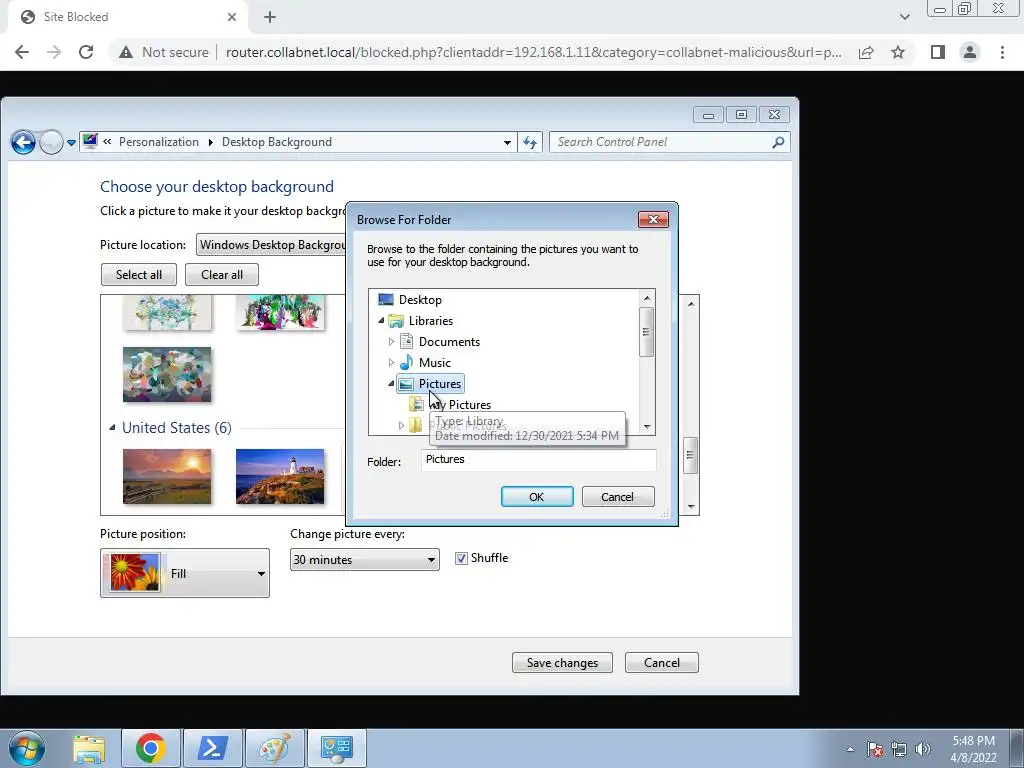This screenshot has width=1024, height=768.
Task: Open Chrome side panel icon
Action: [938, 52]
